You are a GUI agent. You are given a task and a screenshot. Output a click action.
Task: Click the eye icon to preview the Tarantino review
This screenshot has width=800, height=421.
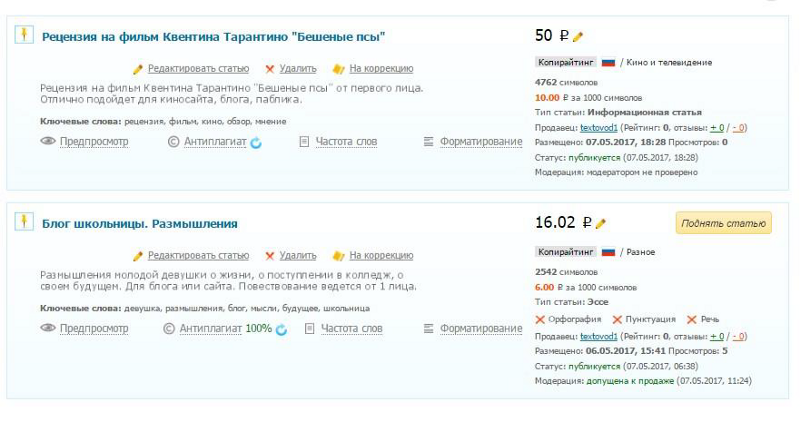(x=47, y=142)
